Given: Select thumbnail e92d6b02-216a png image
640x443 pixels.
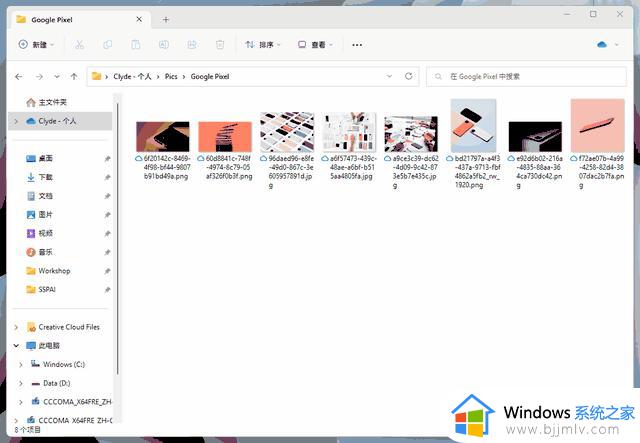Looking at the screenshot, I should pos(535,136).
